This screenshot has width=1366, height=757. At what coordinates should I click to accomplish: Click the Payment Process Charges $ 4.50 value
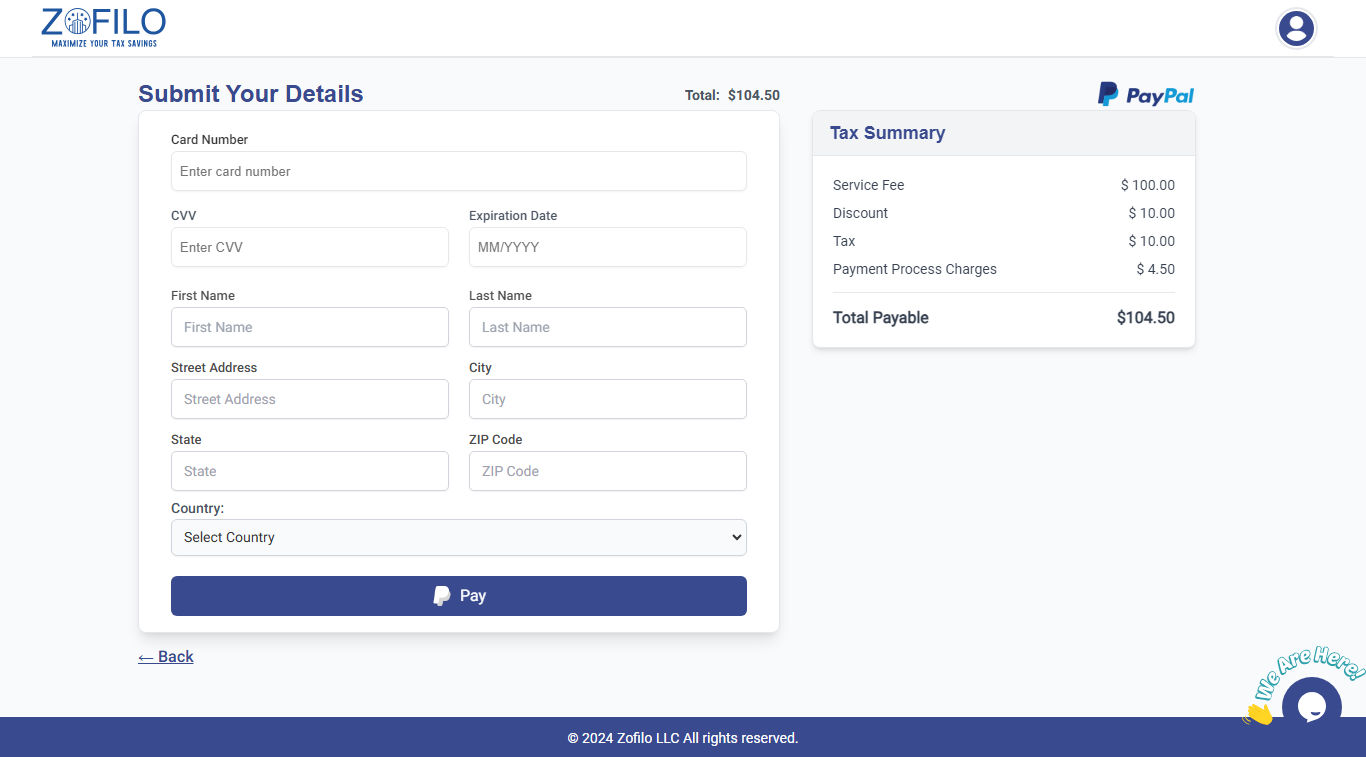pos(1156,269)
